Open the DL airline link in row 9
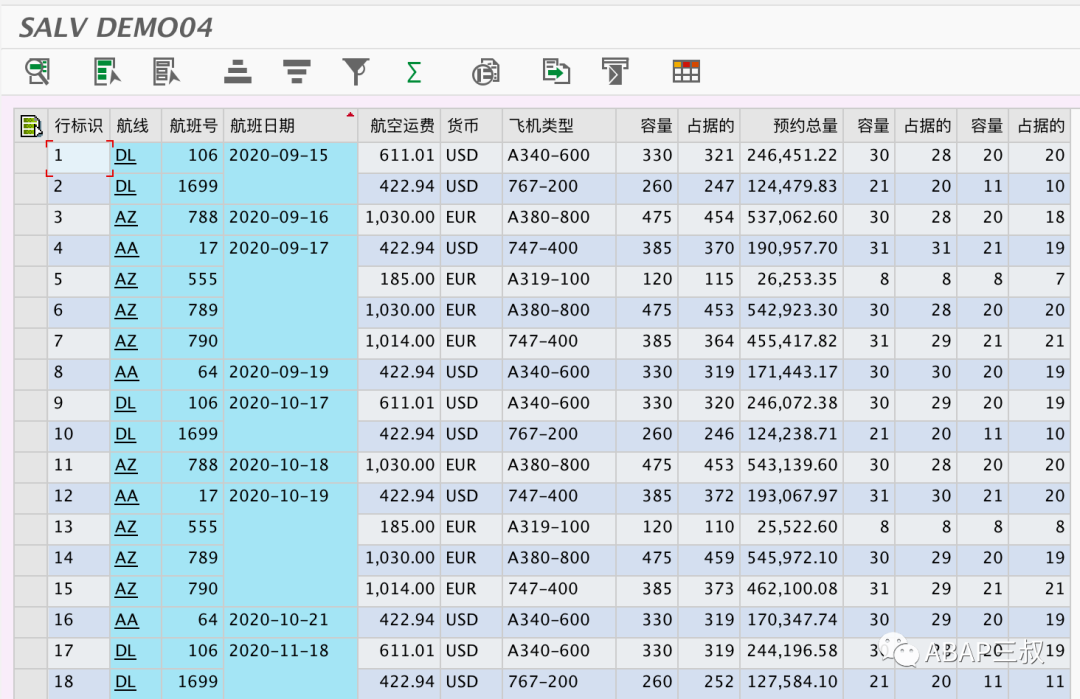The image size is (1080, 699). pyautogui.click(x=125, y=404)
